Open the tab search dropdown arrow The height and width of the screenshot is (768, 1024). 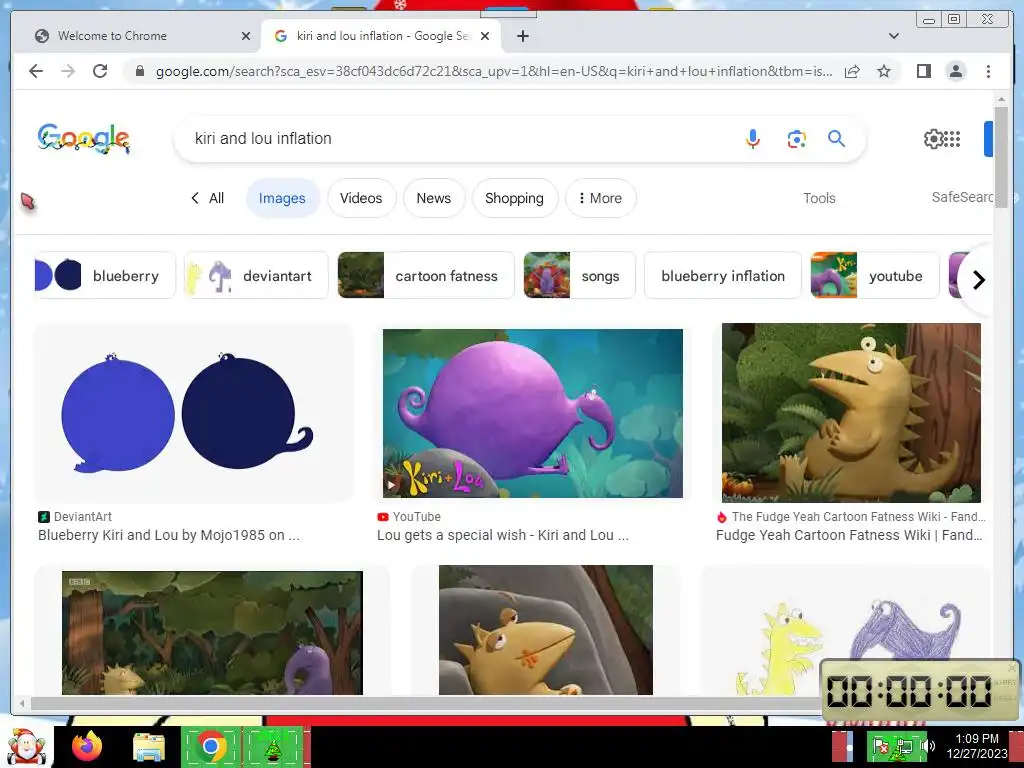click(893, 36)
